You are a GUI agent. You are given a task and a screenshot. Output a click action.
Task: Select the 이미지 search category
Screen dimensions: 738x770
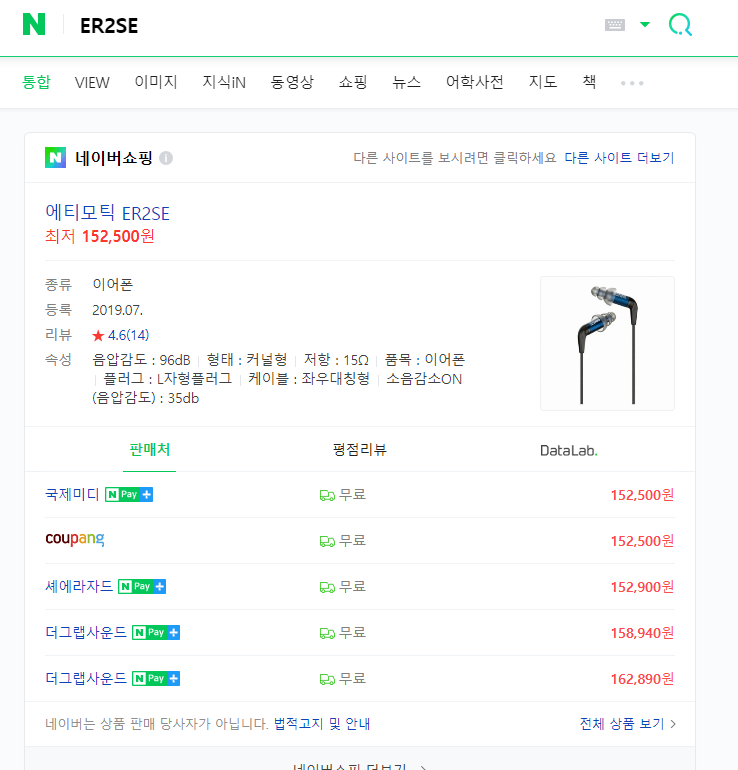pyautogui.click(x=156, y=82)
